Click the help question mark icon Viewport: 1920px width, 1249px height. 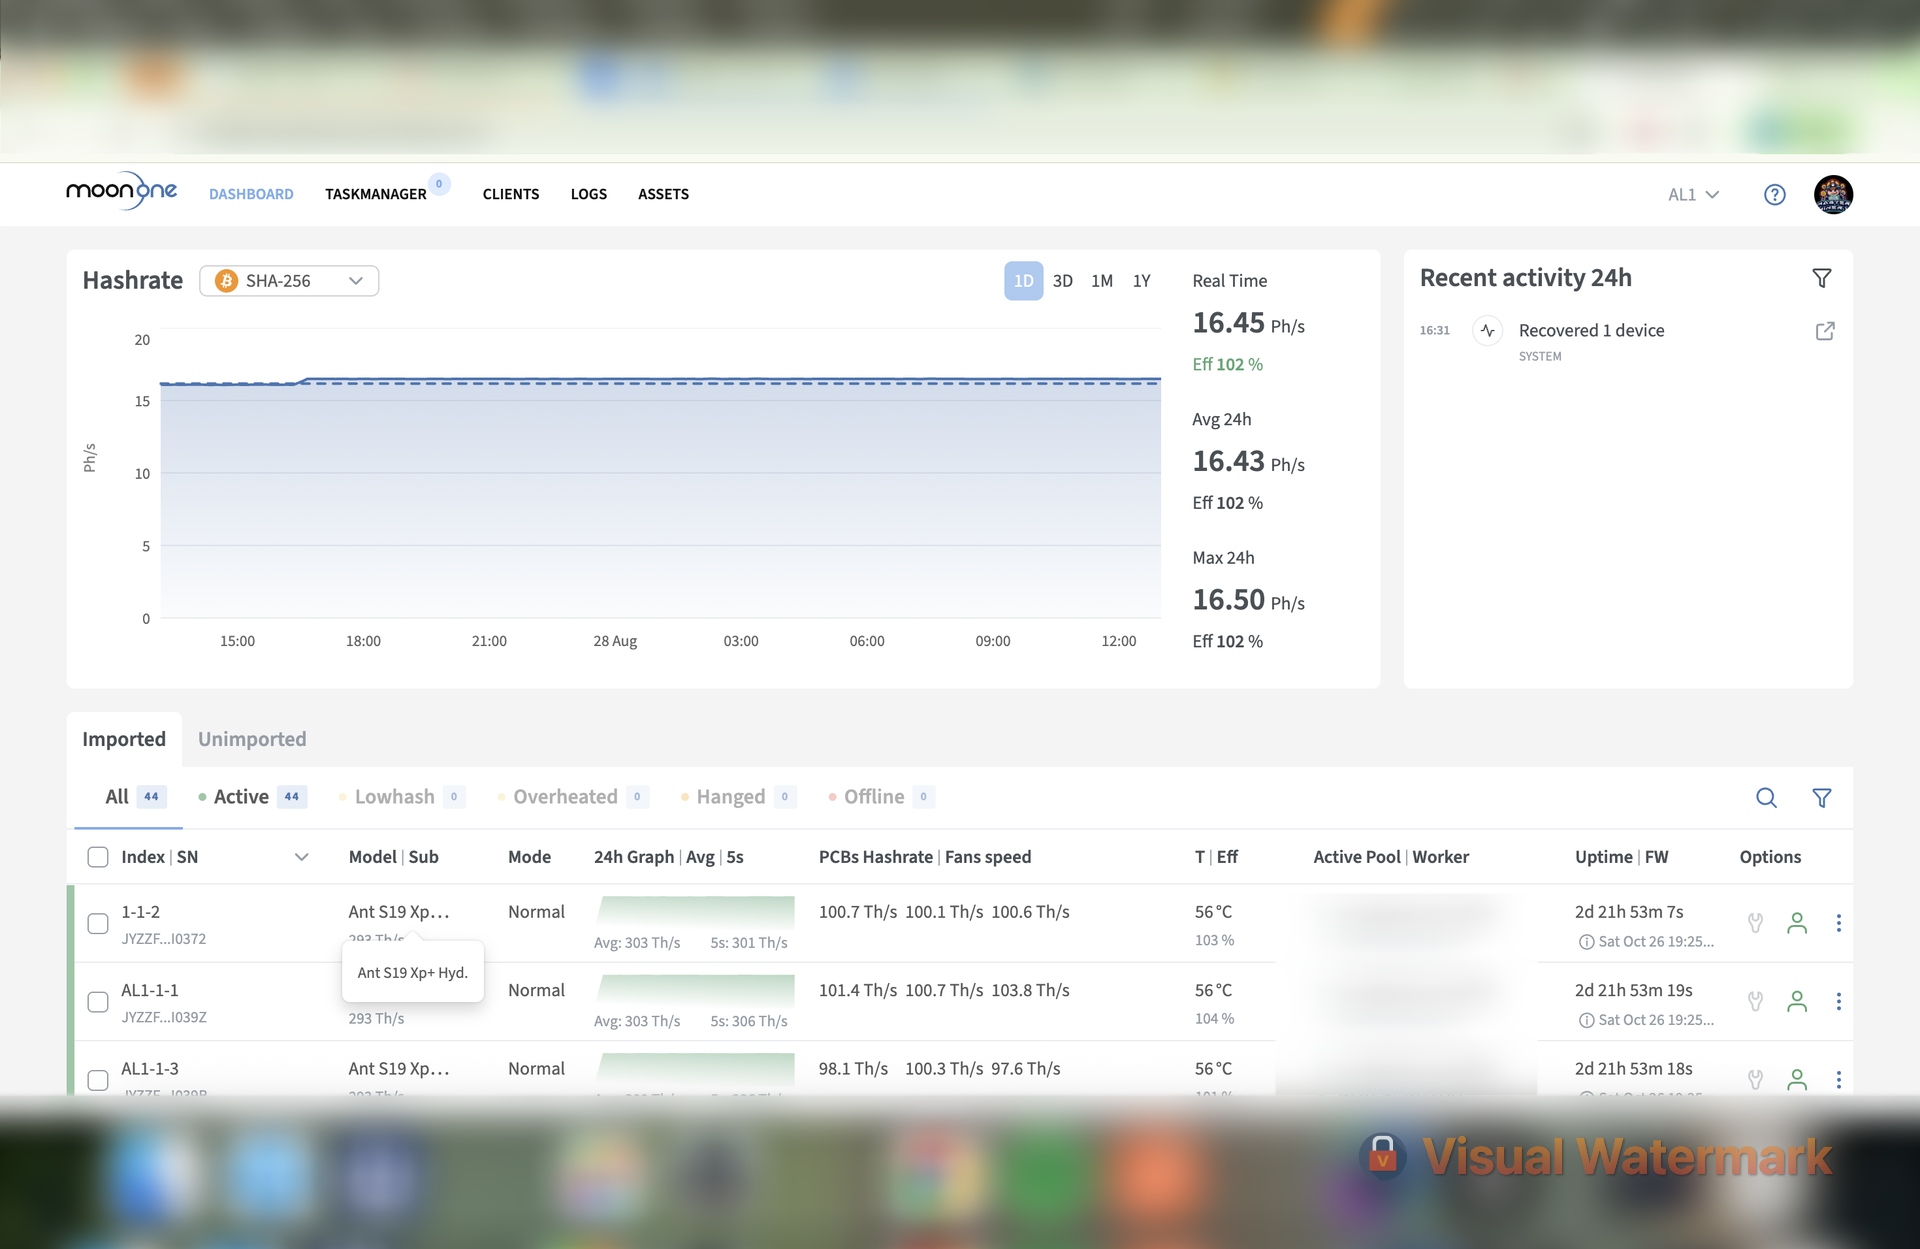pyautogui.click(x=1774, y=194)
